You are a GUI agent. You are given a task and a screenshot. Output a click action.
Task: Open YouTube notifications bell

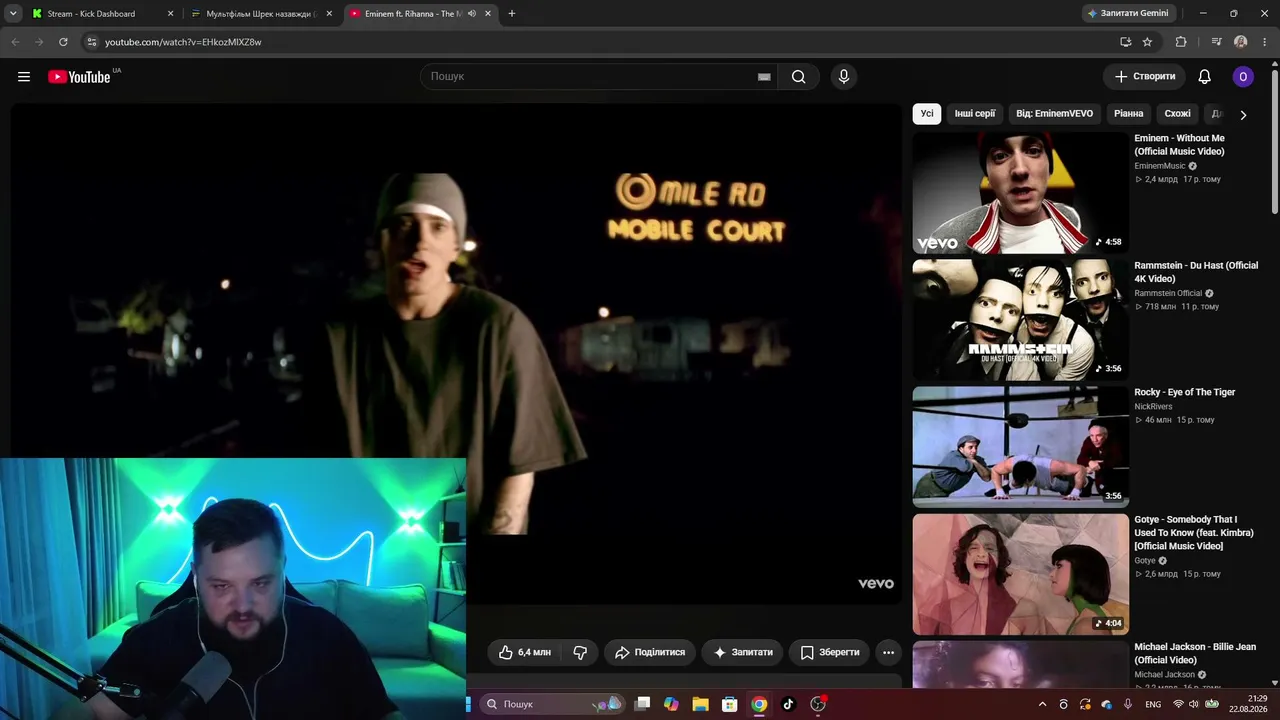click(x=1205, y=77)
